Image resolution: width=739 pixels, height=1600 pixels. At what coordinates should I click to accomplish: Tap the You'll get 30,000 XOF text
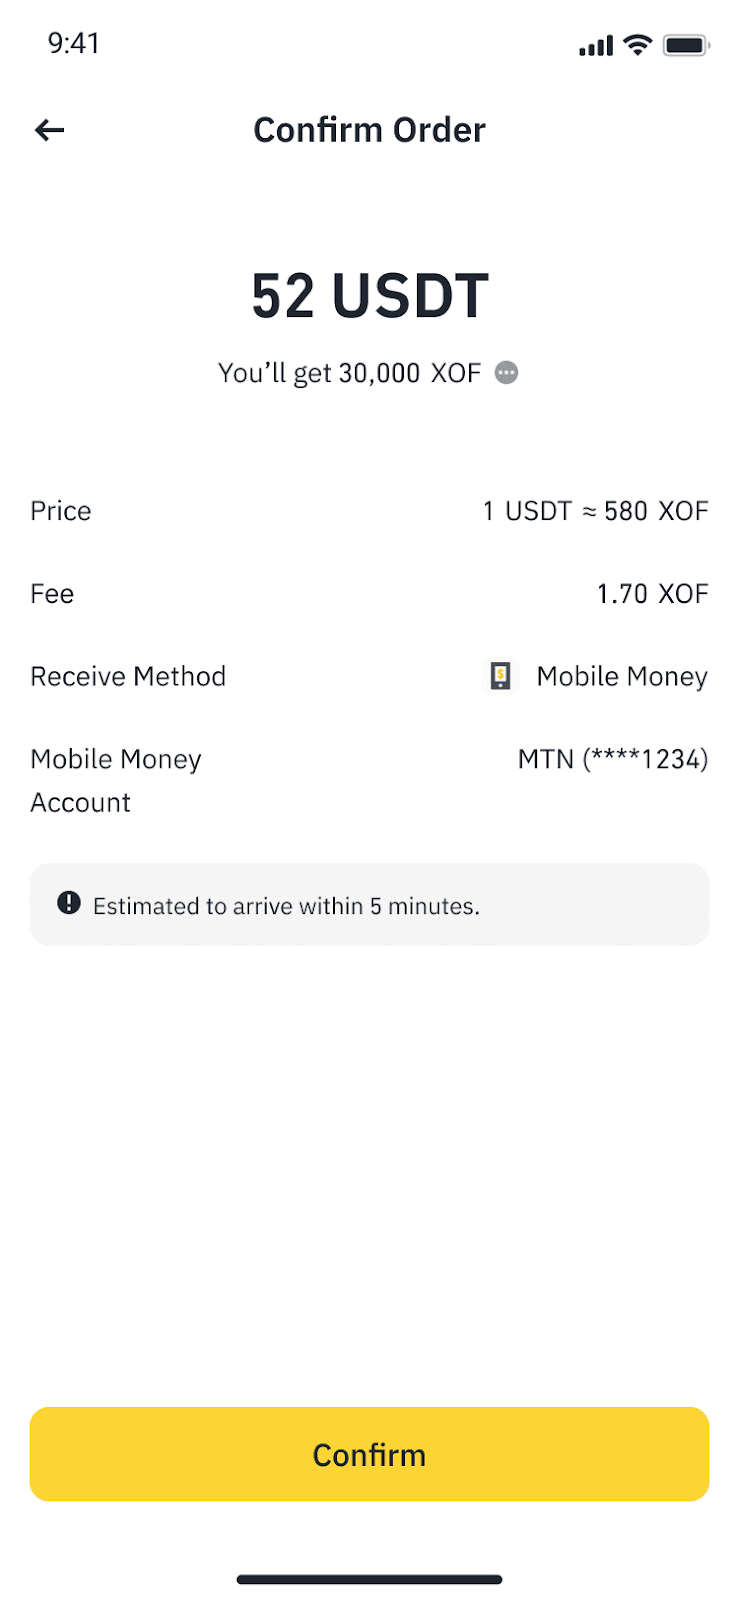pyautogui.click(x=349, y=373)
